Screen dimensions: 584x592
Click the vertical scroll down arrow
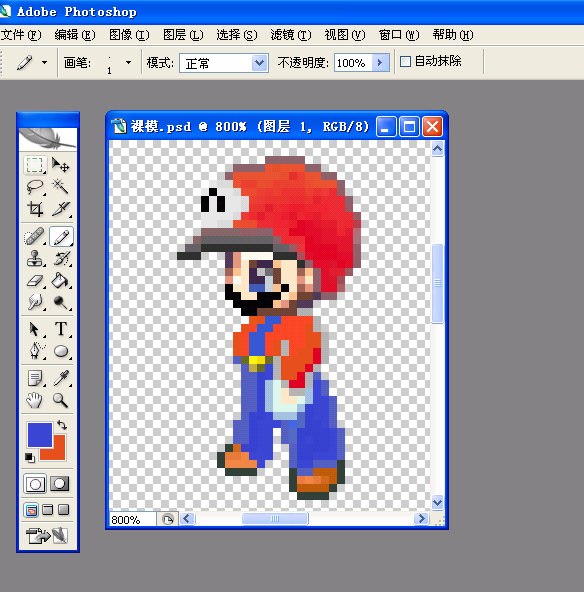click(437, 503)
